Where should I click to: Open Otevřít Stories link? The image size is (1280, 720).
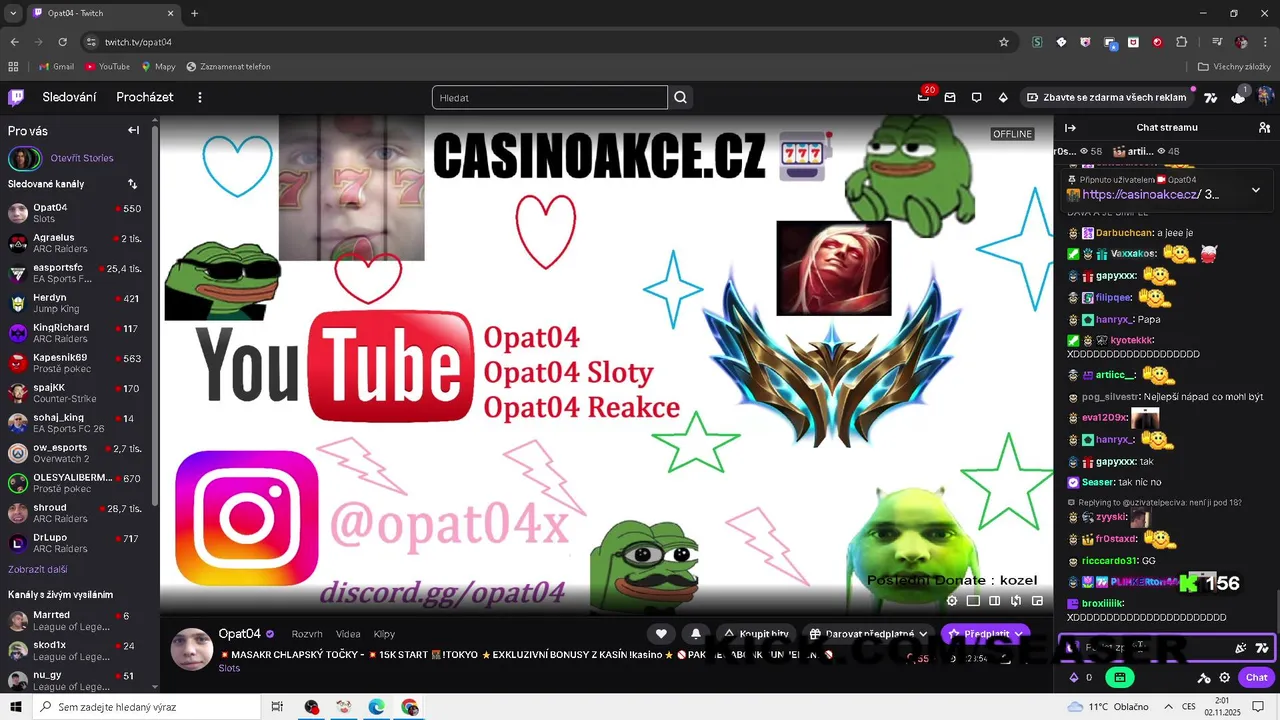pyautogui.click(x=82, y=158)
